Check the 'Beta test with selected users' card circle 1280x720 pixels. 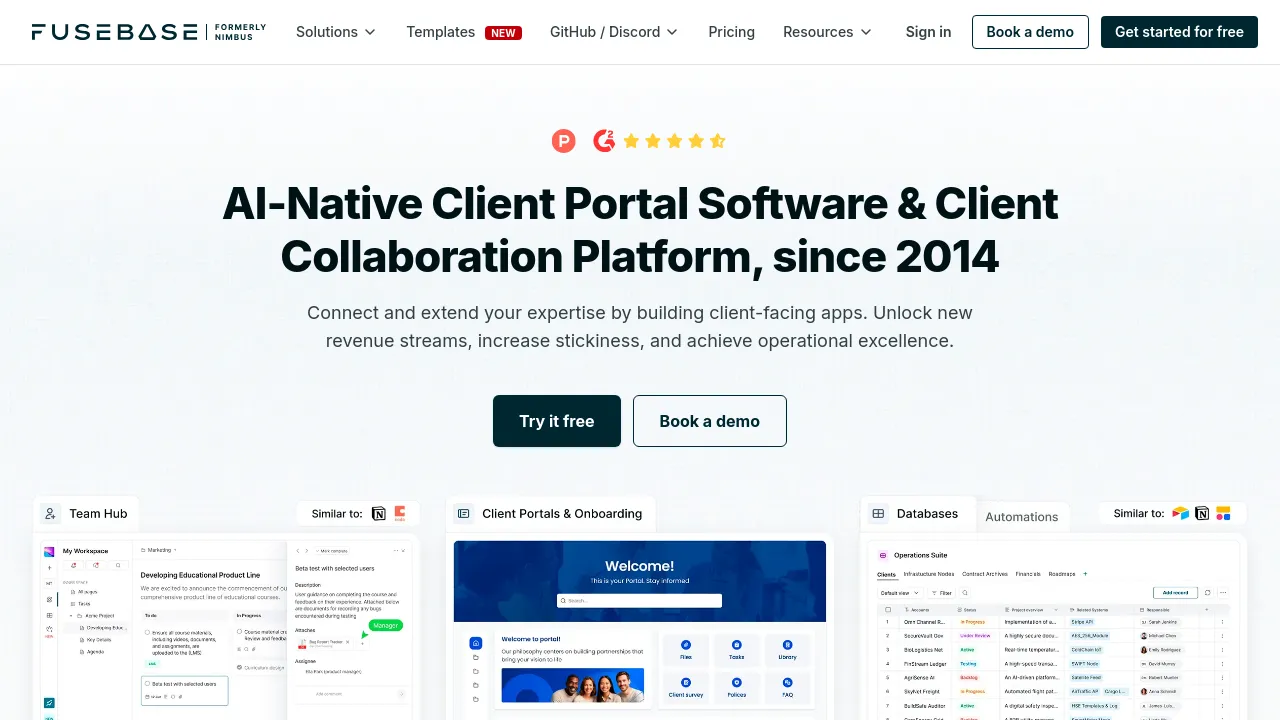pyautogui.click(x=147, y=684)
